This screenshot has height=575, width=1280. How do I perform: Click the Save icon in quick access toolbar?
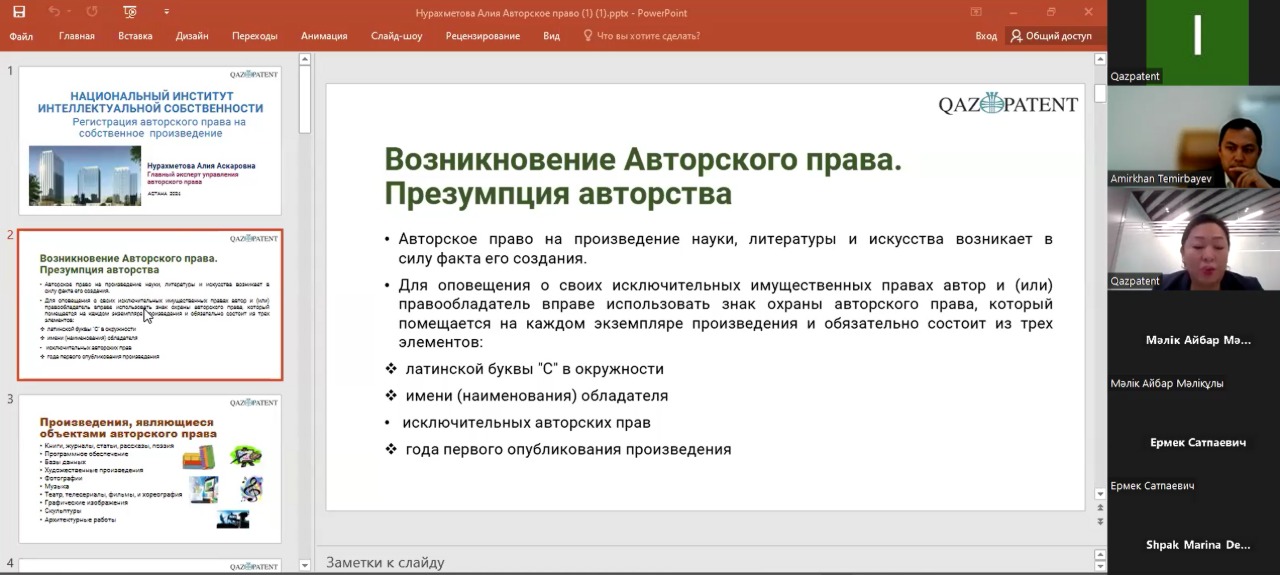pos(18,12)
